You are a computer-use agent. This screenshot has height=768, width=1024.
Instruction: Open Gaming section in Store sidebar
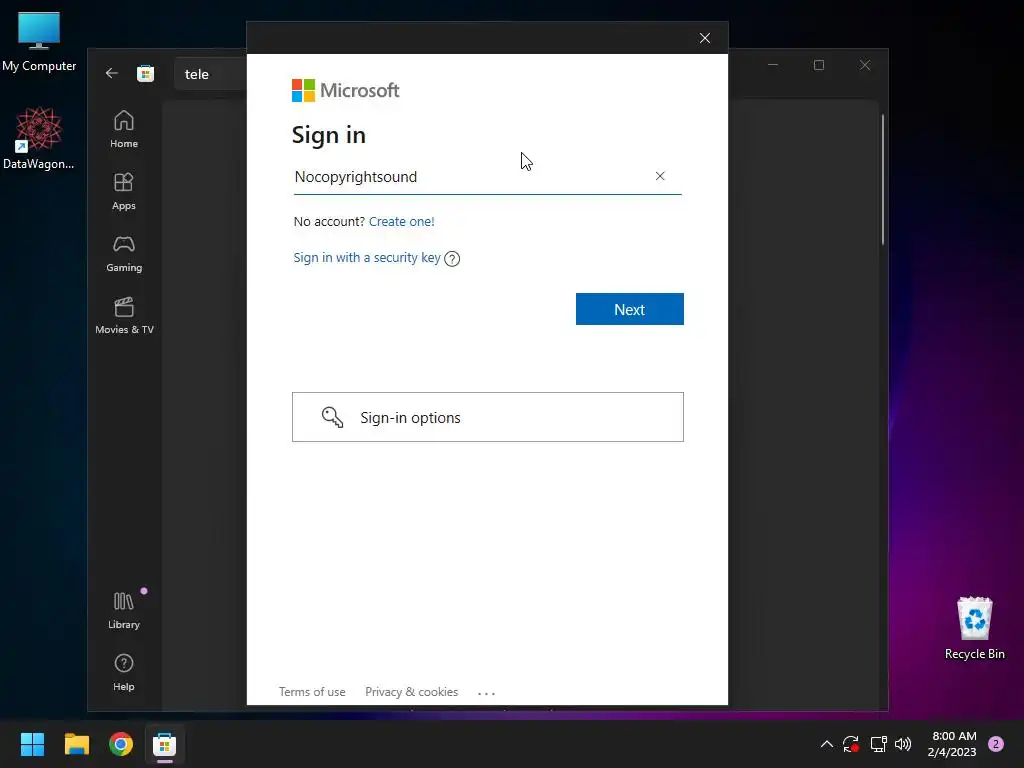coord(123,253)
